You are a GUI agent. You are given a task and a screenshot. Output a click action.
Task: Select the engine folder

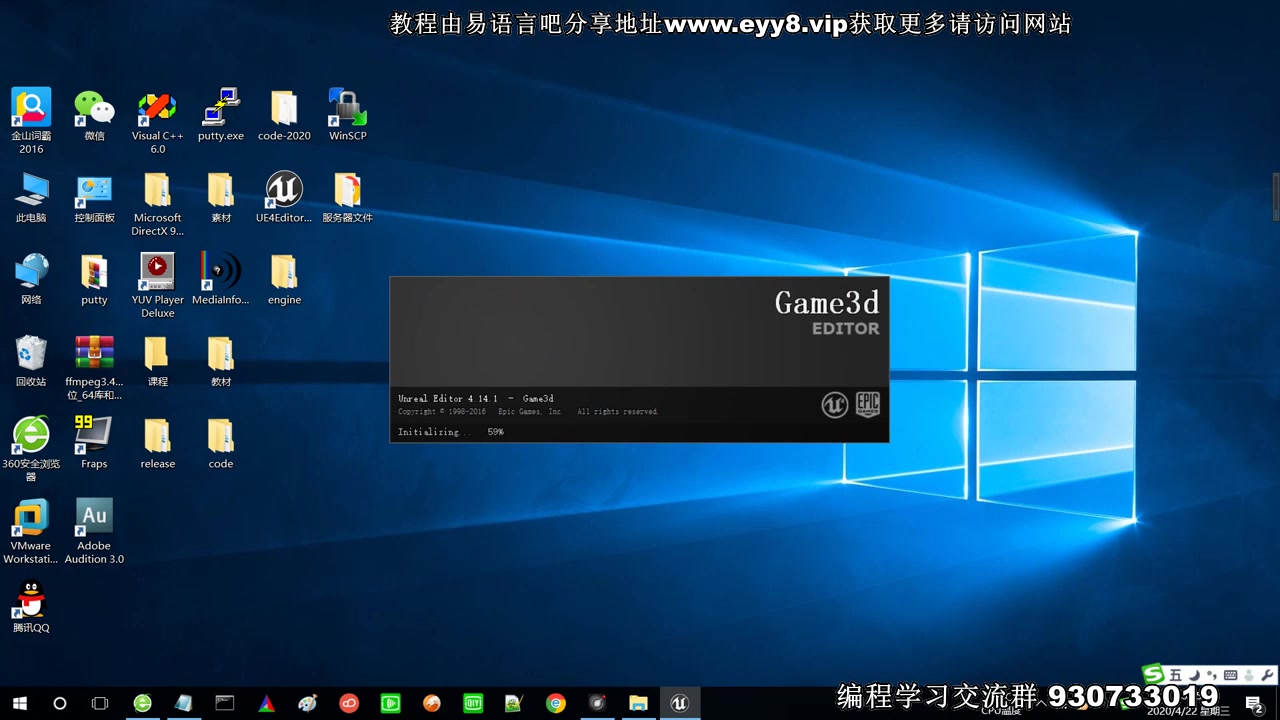tap(284, 279)
